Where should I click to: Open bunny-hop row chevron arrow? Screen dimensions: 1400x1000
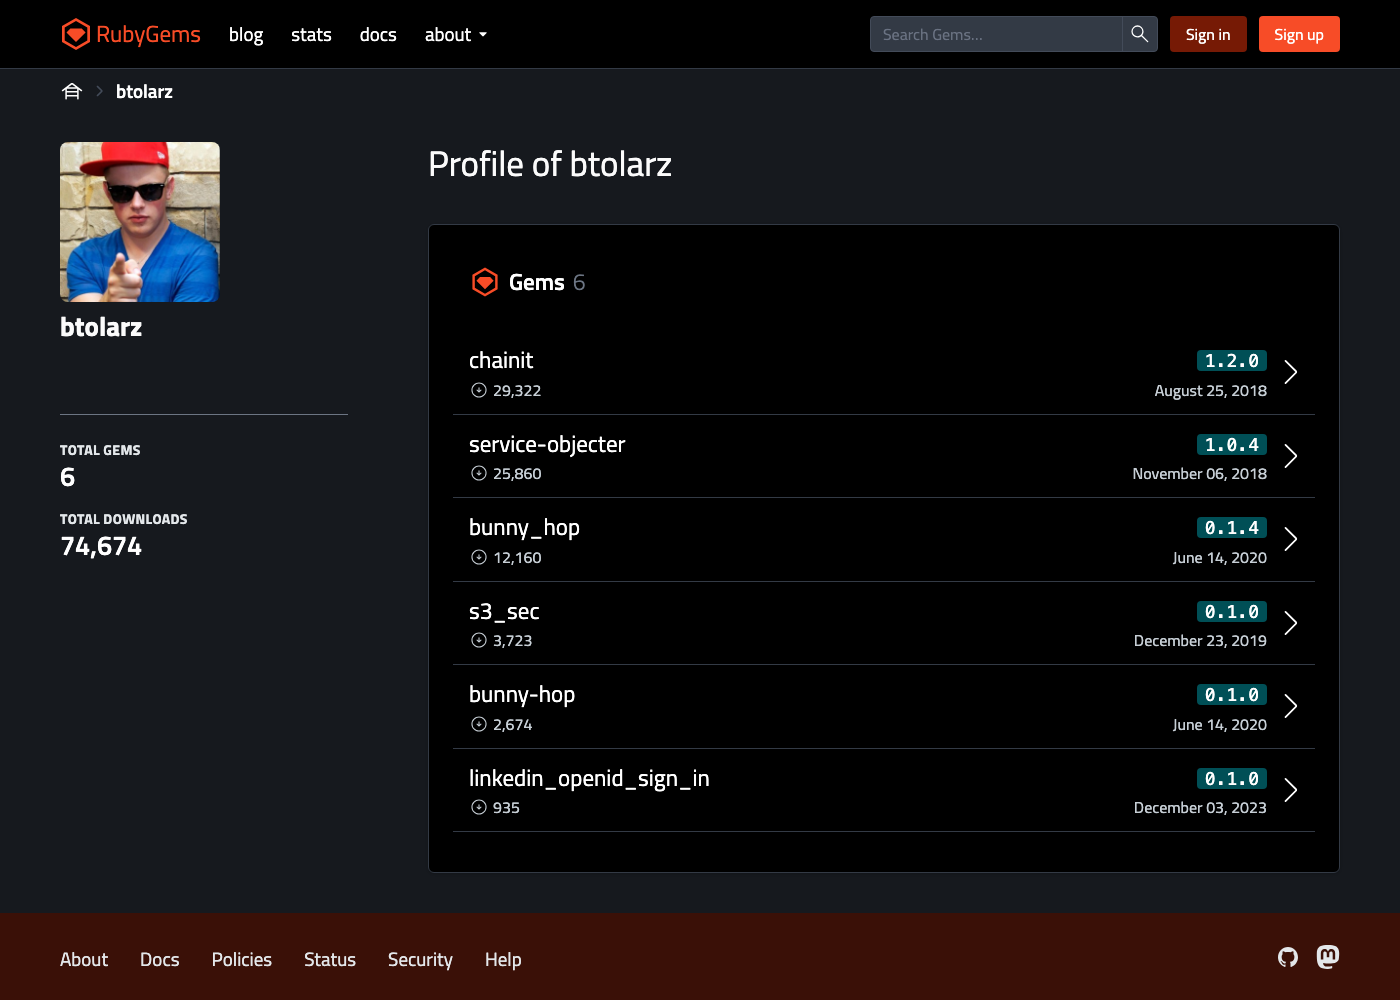1291,706
